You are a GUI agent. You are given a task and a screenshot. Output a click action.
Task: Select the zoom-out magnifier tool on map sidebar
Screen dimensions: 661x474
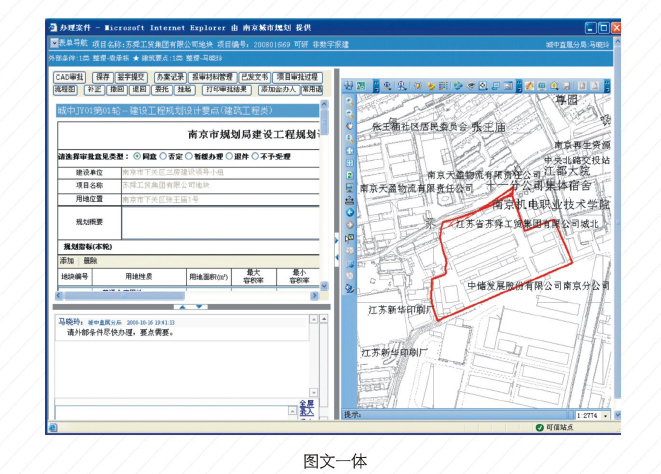(349, 113)
